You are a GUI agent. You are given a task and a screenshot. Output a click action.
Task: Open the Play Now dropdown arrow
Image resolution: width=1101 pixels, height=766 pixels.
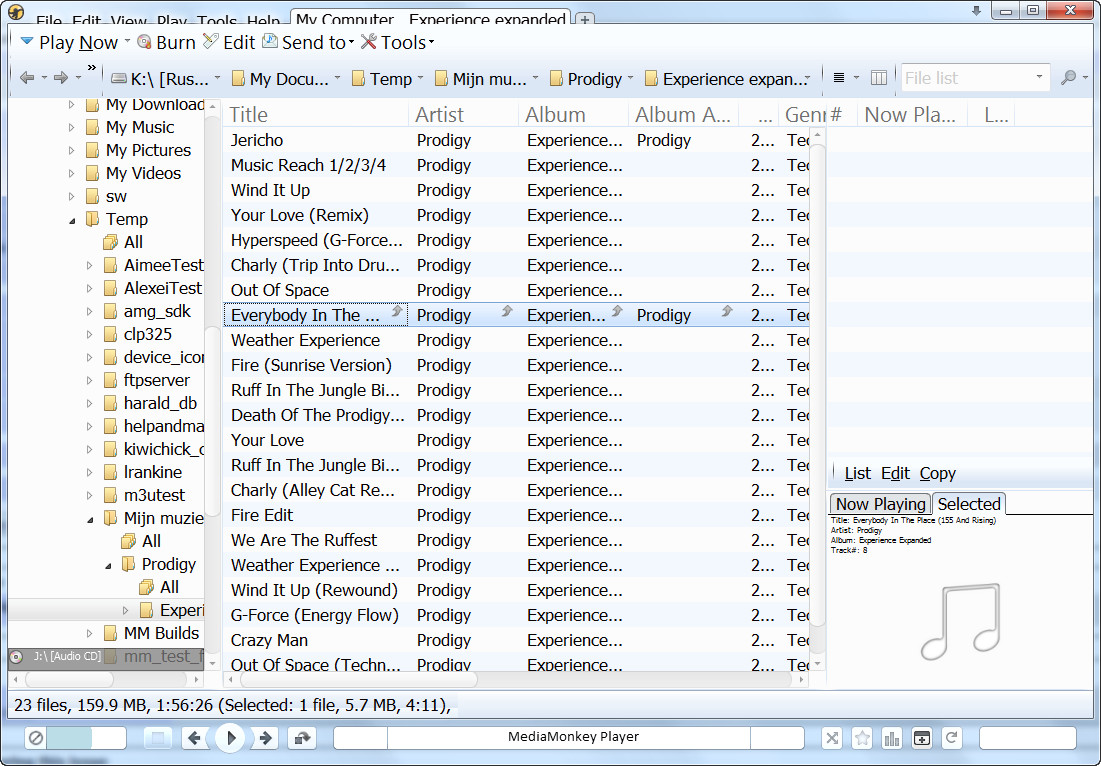tap(127, 43)
